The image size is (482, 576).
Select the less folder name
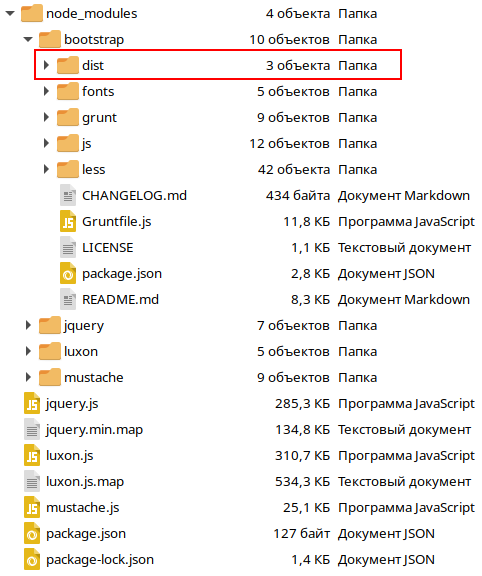point(94,169)
